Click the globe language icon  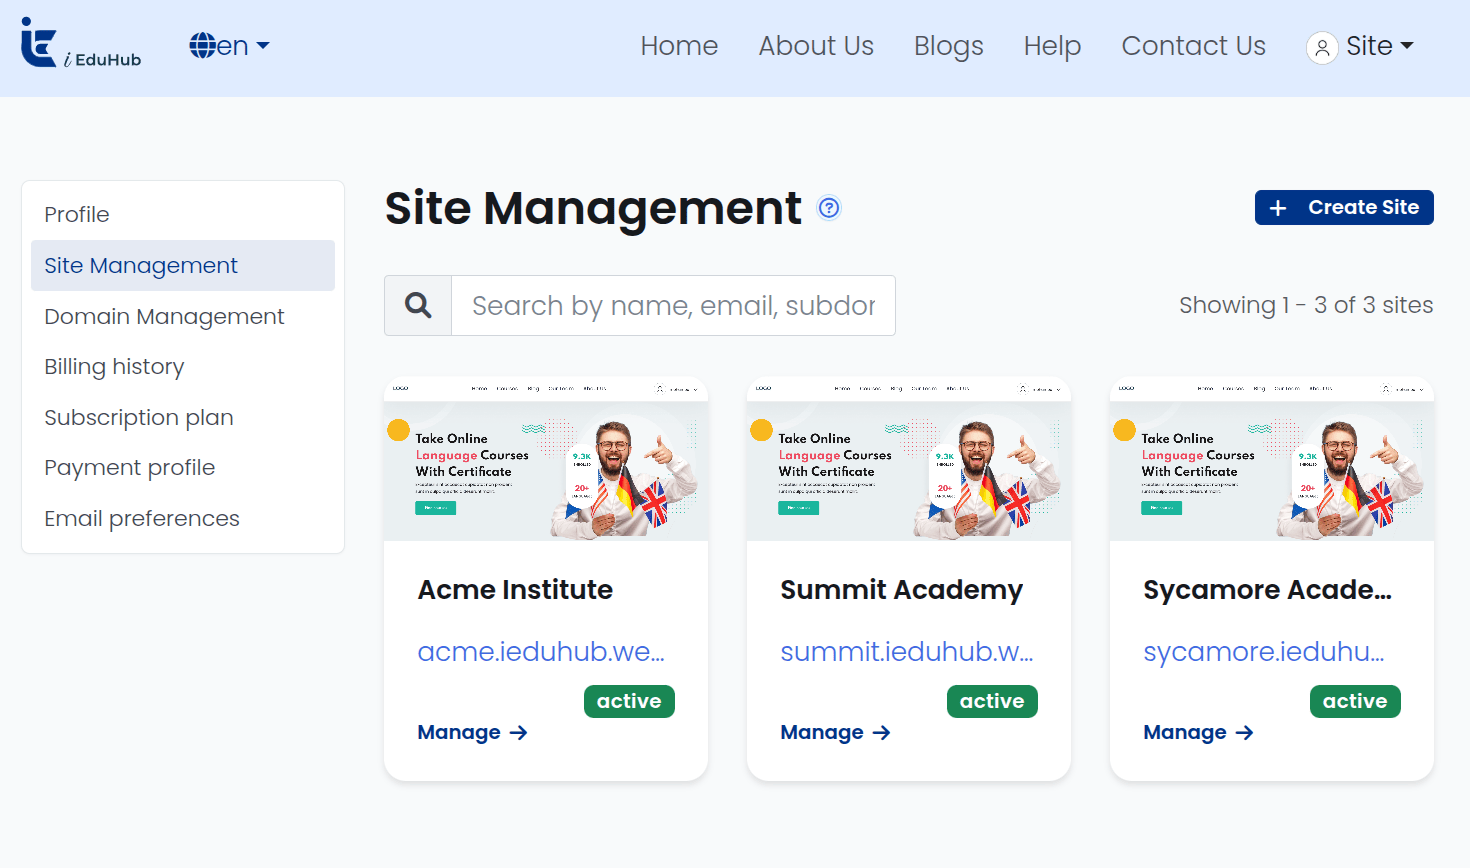click(x=202, y=46)
